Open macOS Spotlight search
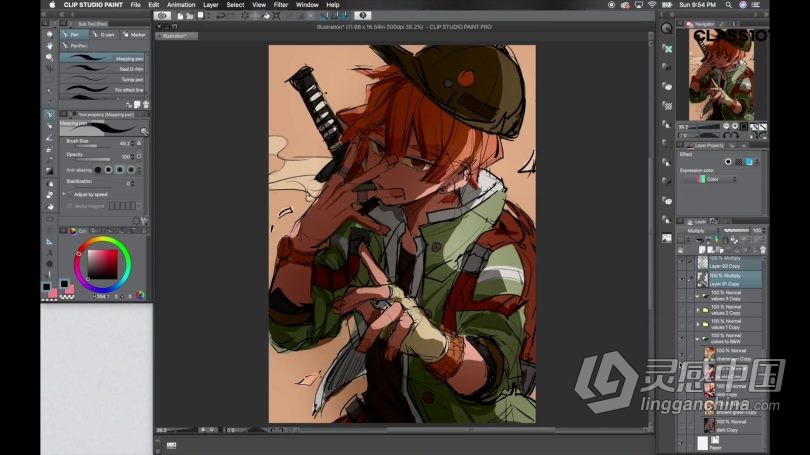The width and height of the screenshot is (810, 455). pyautogui.click(x=728, y=5)
